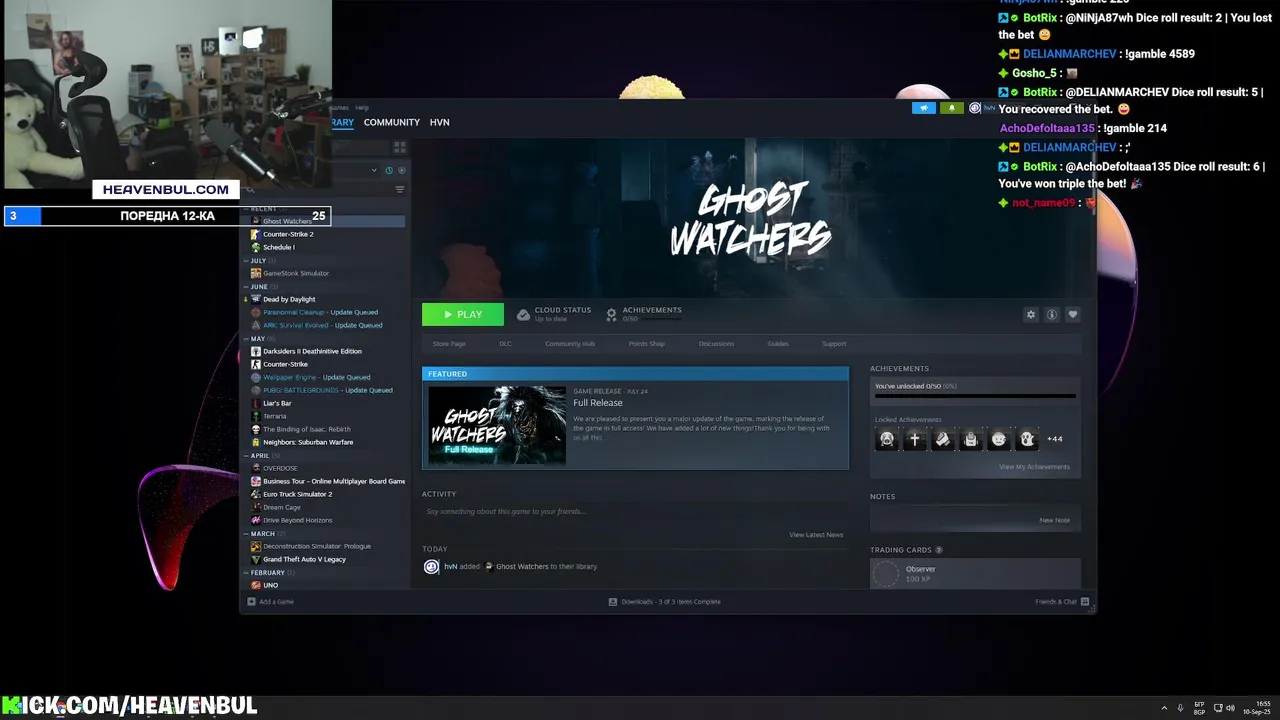The height and width of the screenshot is (720, 1280).
Task: Open the Discussions tab
Action: [x=716, y=343]
